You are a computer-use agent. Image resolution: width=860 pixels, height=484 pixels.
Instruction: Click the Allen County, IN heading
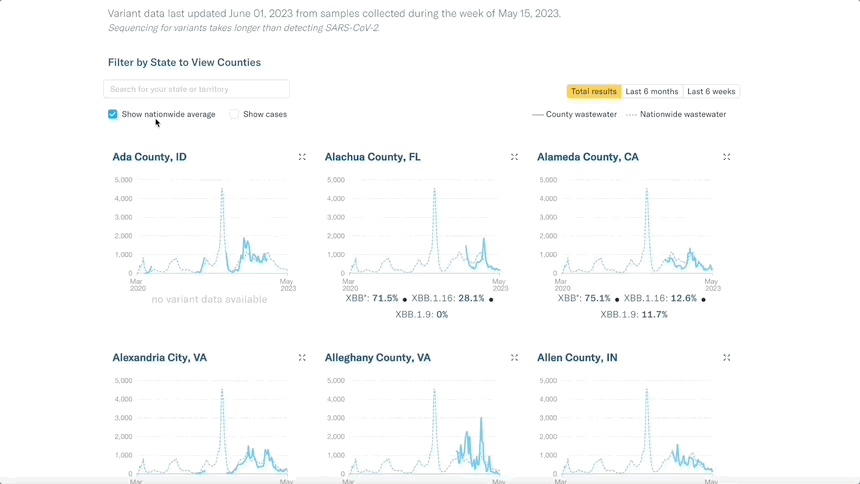click(577, 358)
